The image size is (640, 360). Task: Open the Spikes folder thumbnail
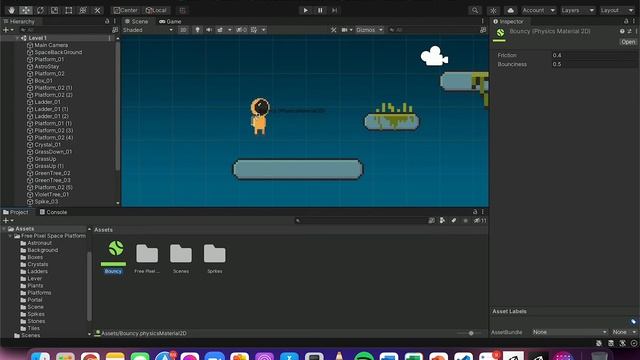215,258
